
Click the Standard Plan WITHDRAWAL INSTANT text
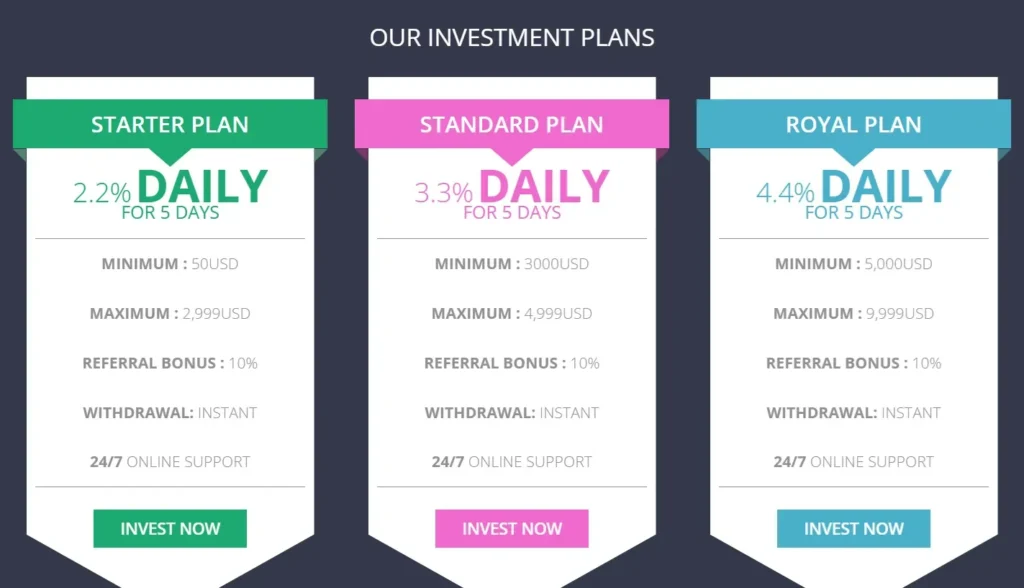tap(511, 412)
